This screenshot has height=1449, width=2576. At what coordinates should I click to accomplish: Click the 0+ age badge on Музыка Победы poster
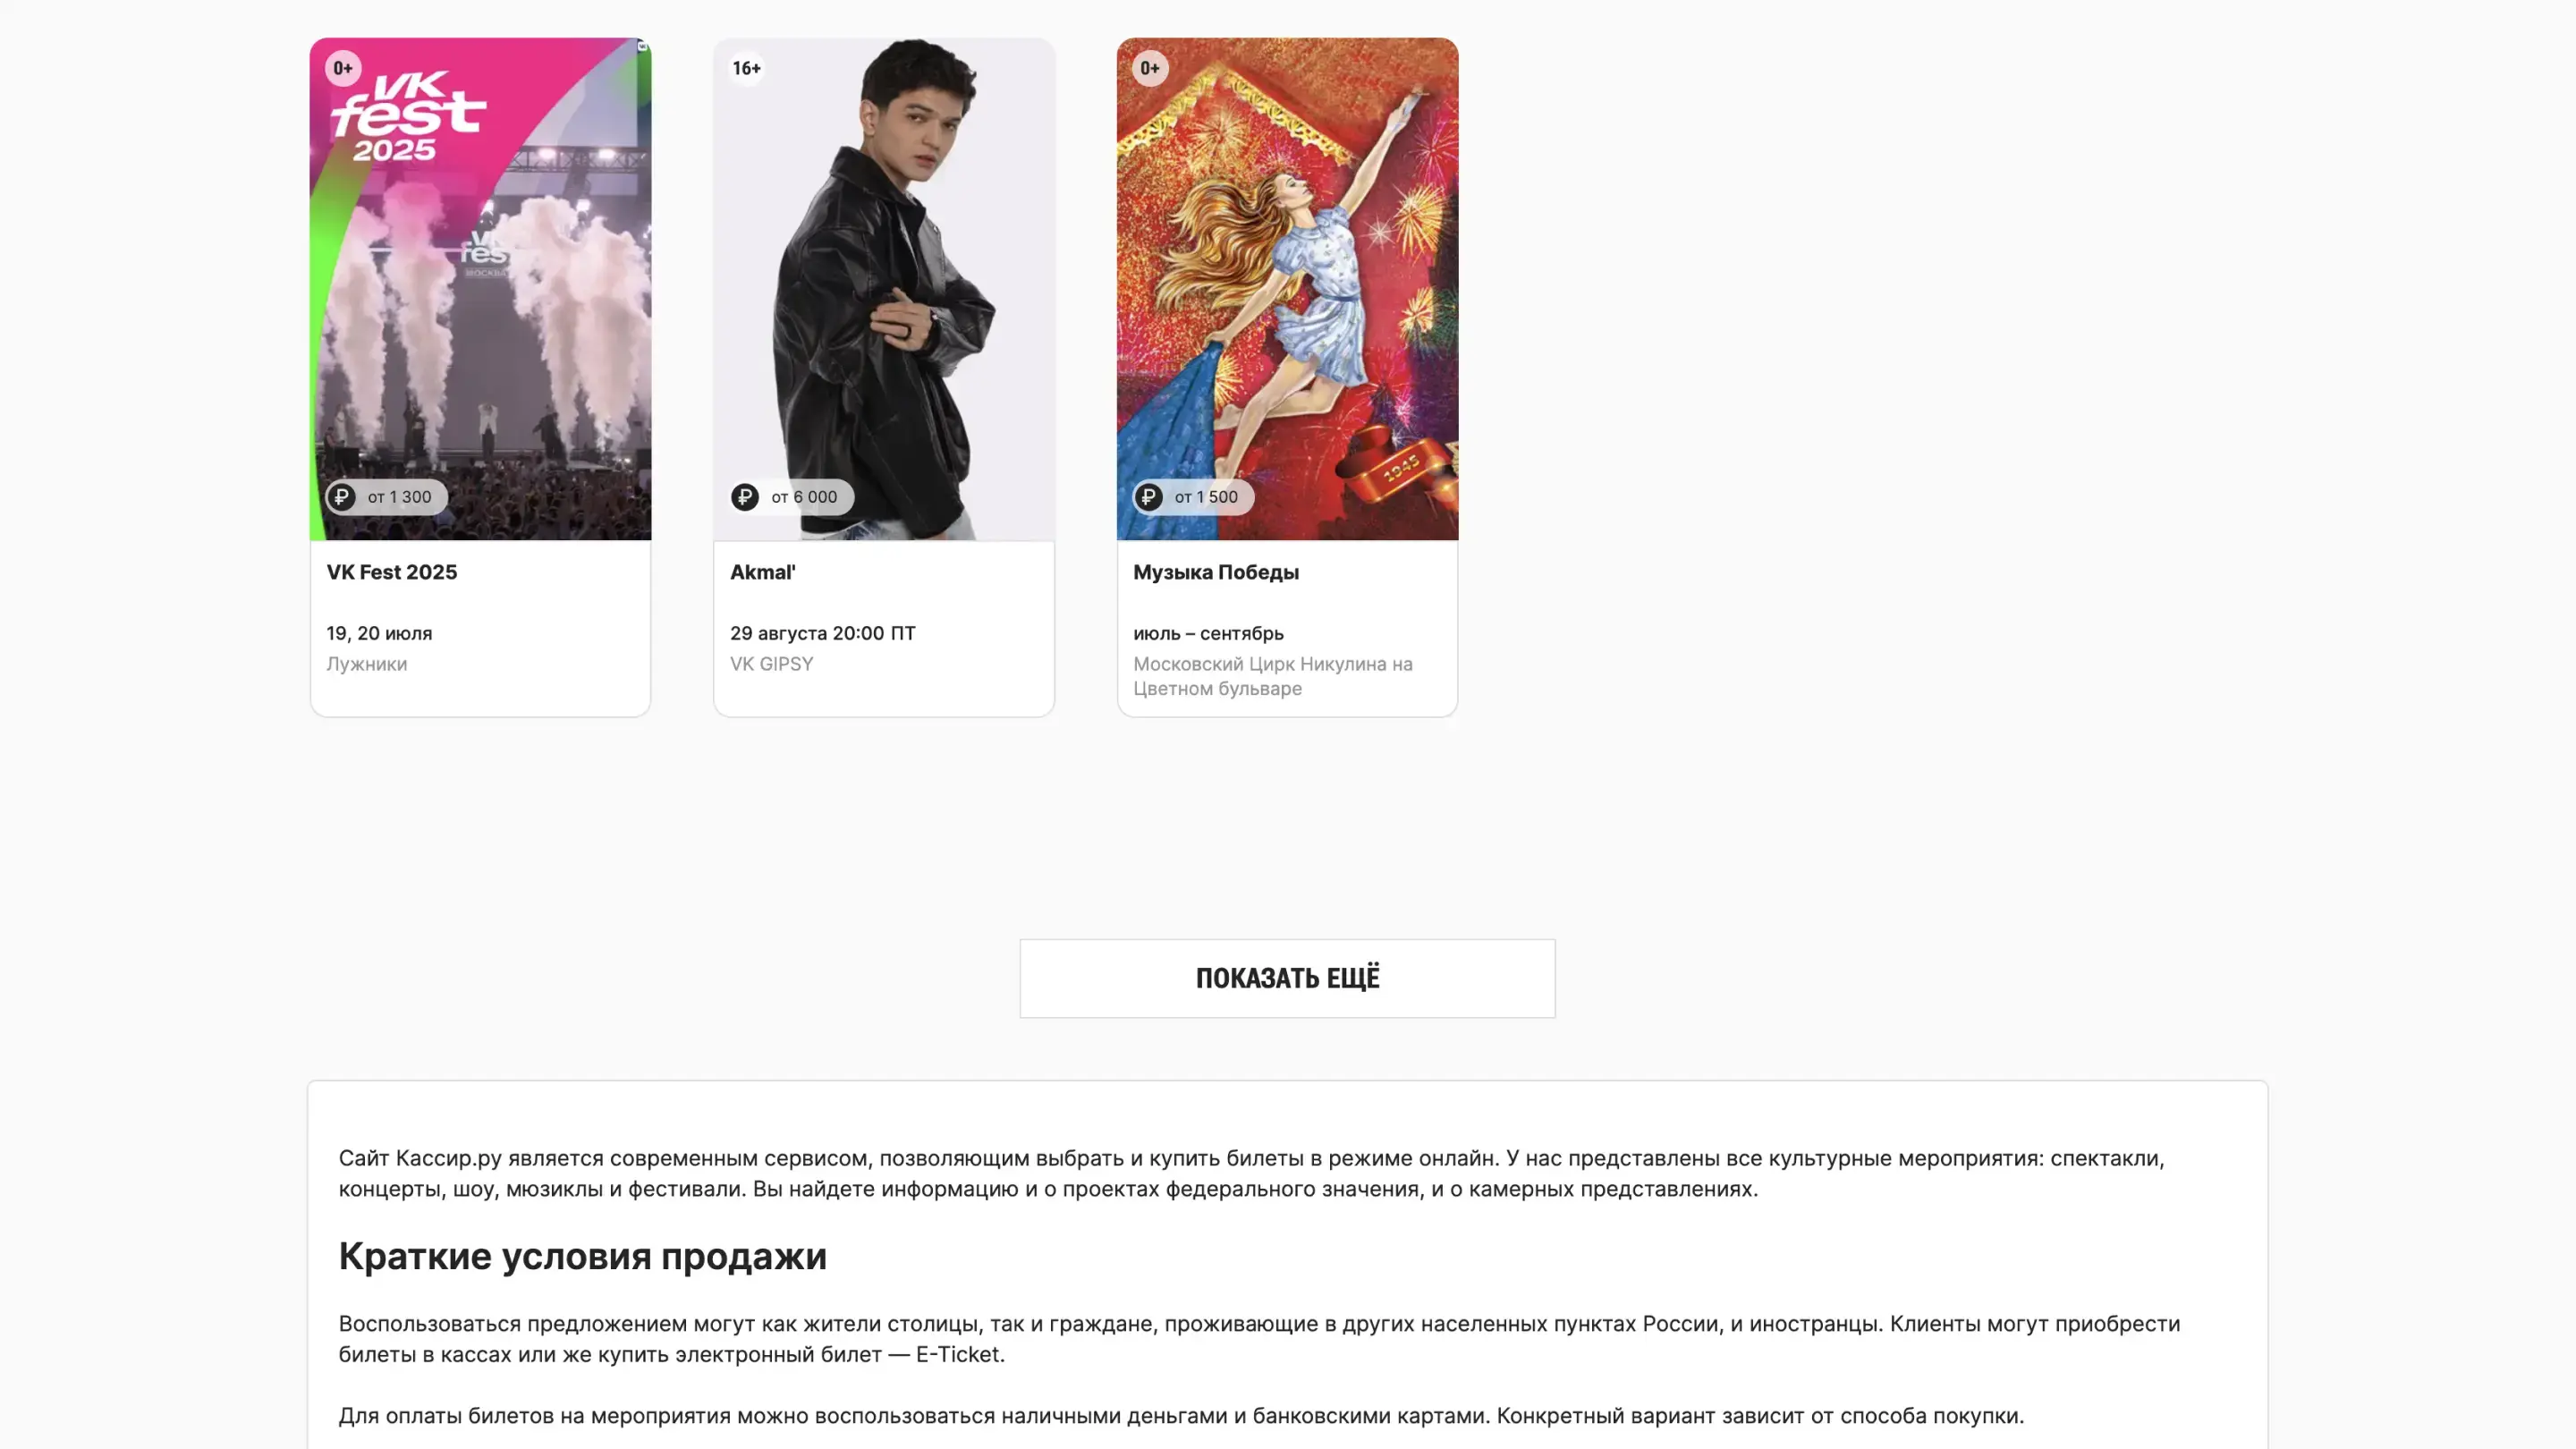click(x=1150, y=68)
